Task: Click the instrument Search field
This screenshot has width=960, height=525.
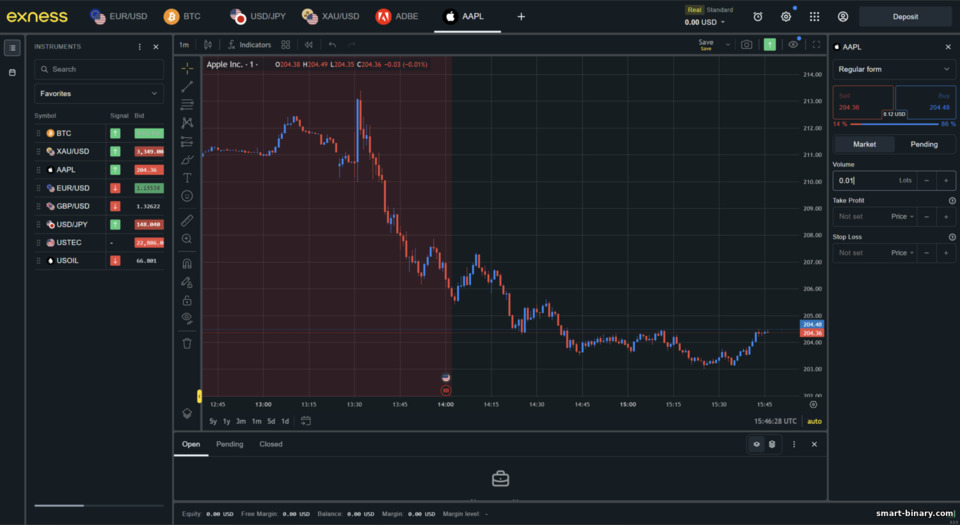Action: 99,69
